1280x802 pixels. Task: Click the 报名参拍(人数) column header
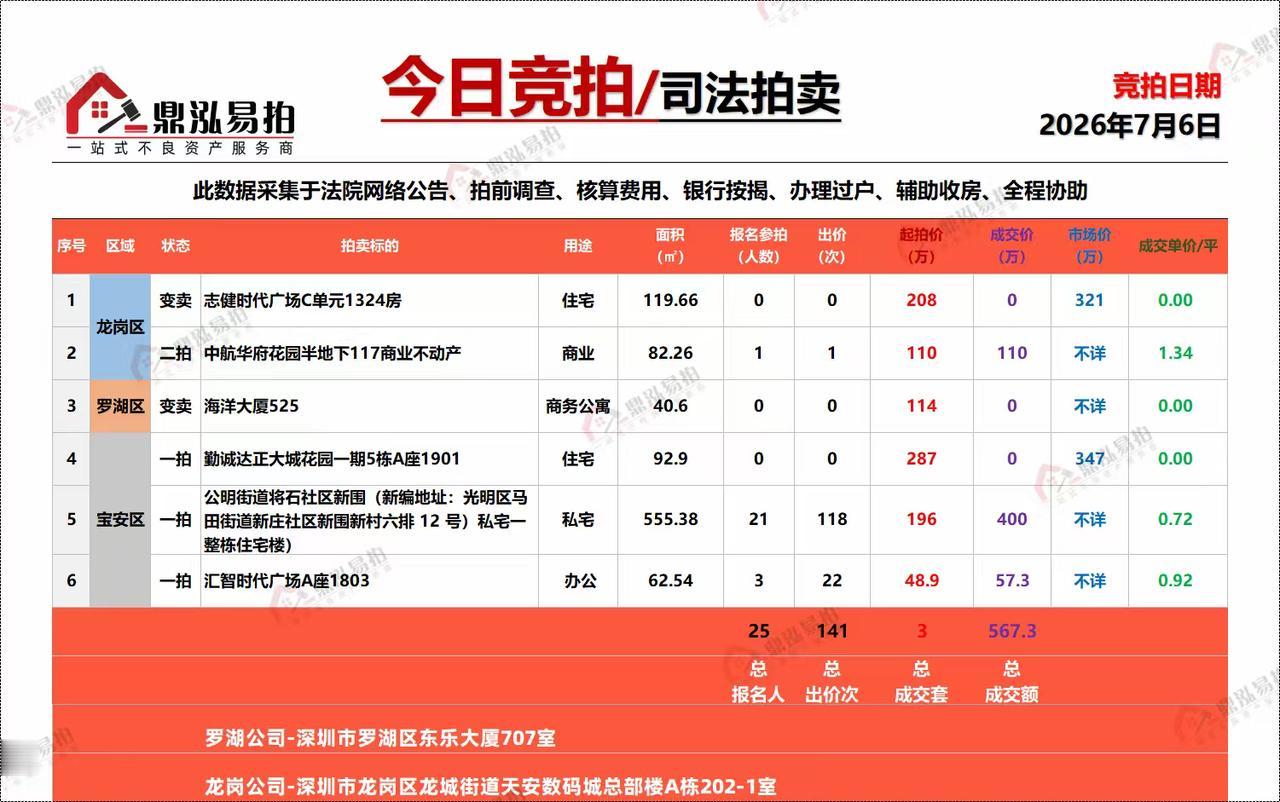[x=758, y=246]
